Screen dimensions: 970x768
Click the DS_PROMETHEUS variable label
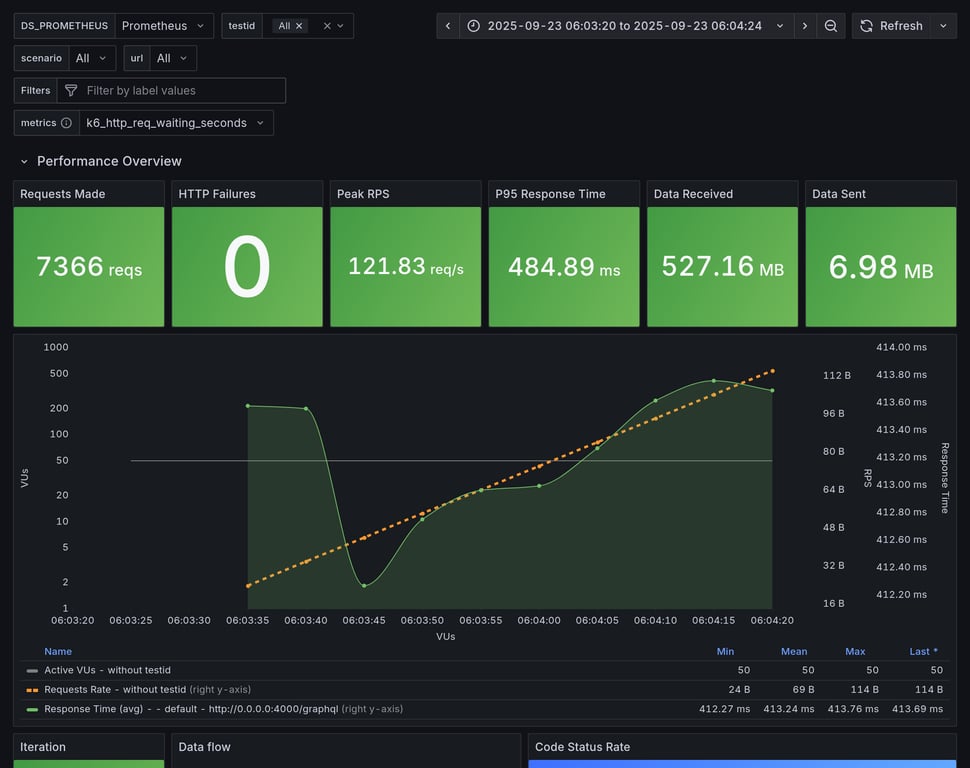coord(64,26)
